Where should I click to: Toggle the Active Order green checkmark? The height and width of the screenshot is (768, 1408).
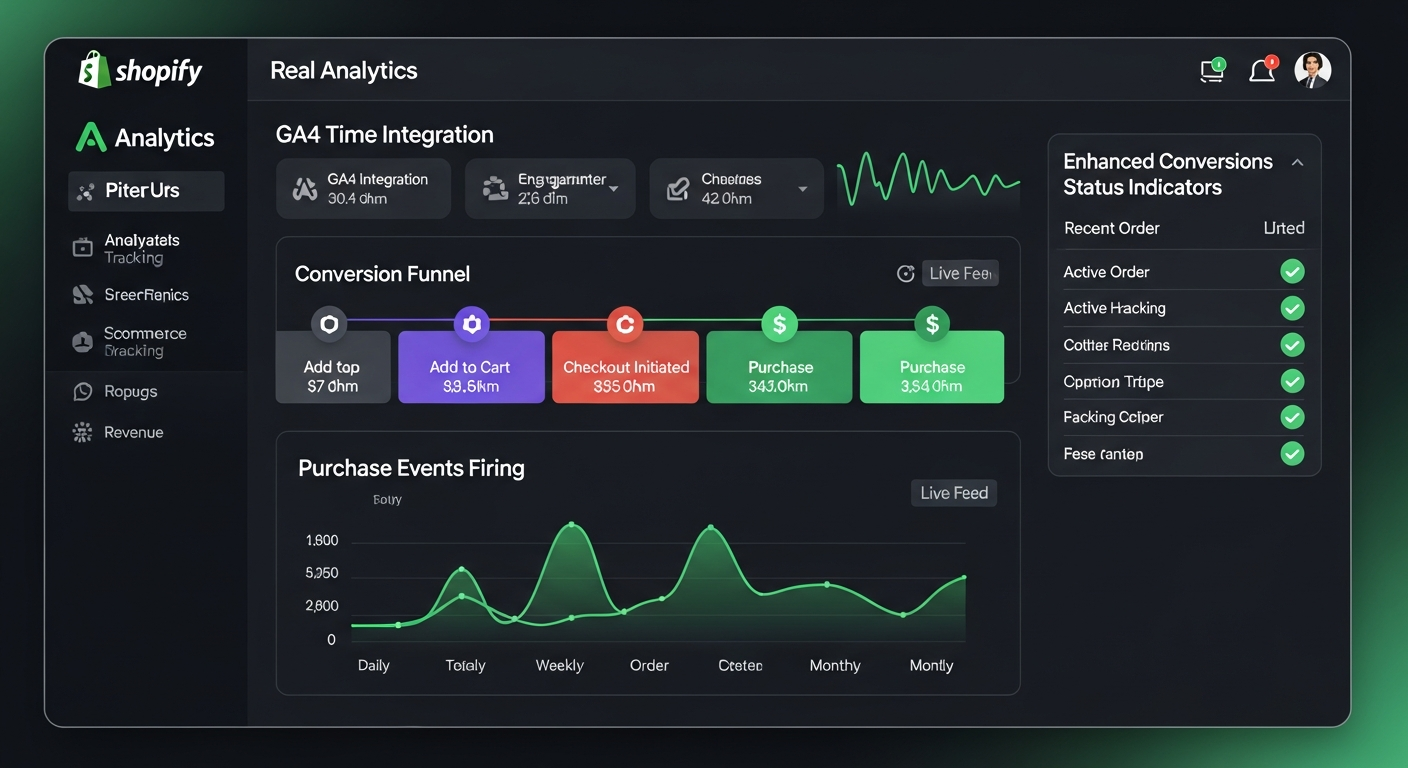1293,272
